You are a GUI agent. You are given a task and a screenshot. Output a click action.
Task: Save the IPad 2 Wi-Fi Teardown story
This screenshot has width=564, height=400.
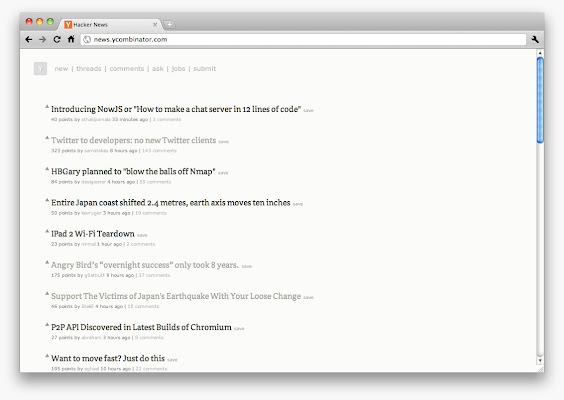pyautogui.click(x=142, y=235)
